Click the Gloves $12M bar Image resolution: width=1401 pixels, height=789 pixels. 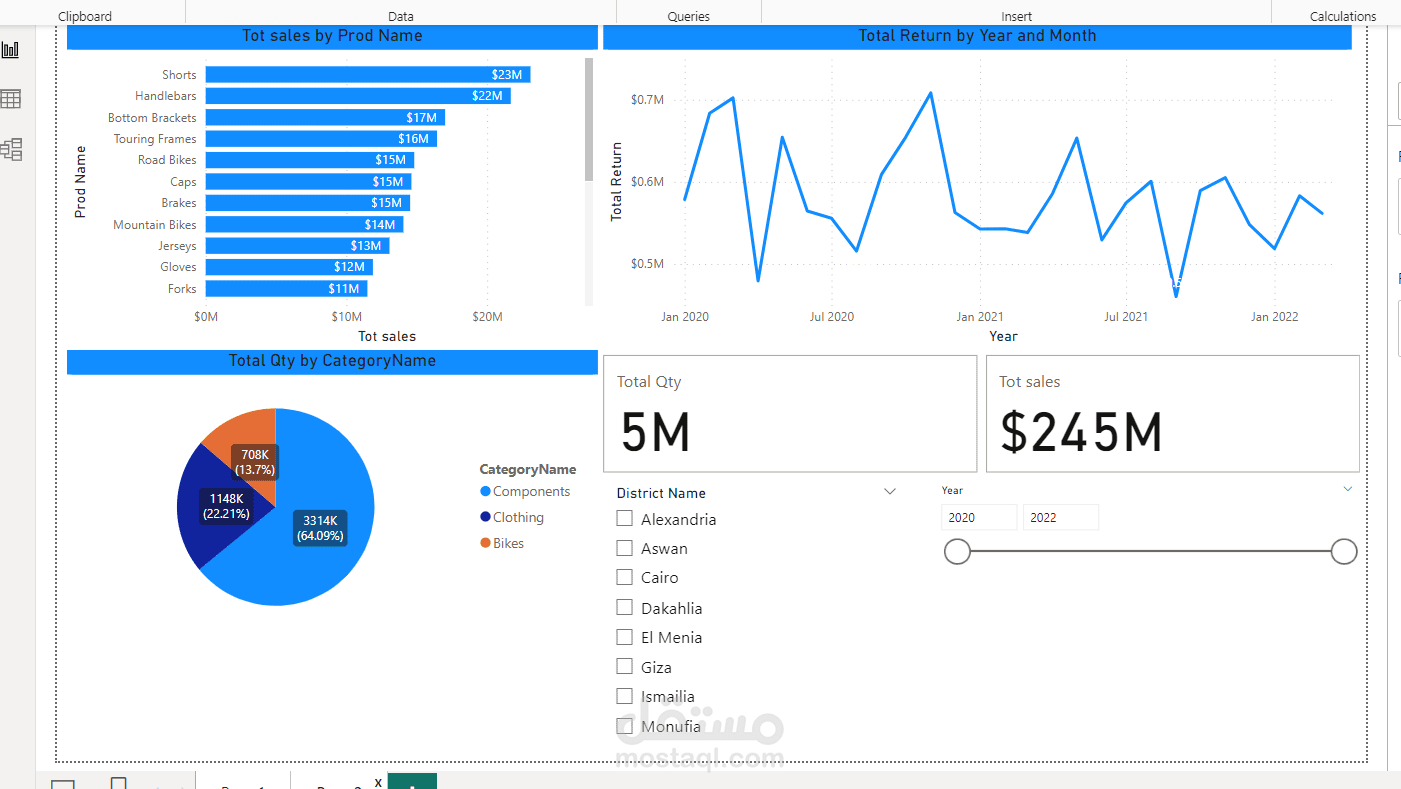click(x=289, y=267)
